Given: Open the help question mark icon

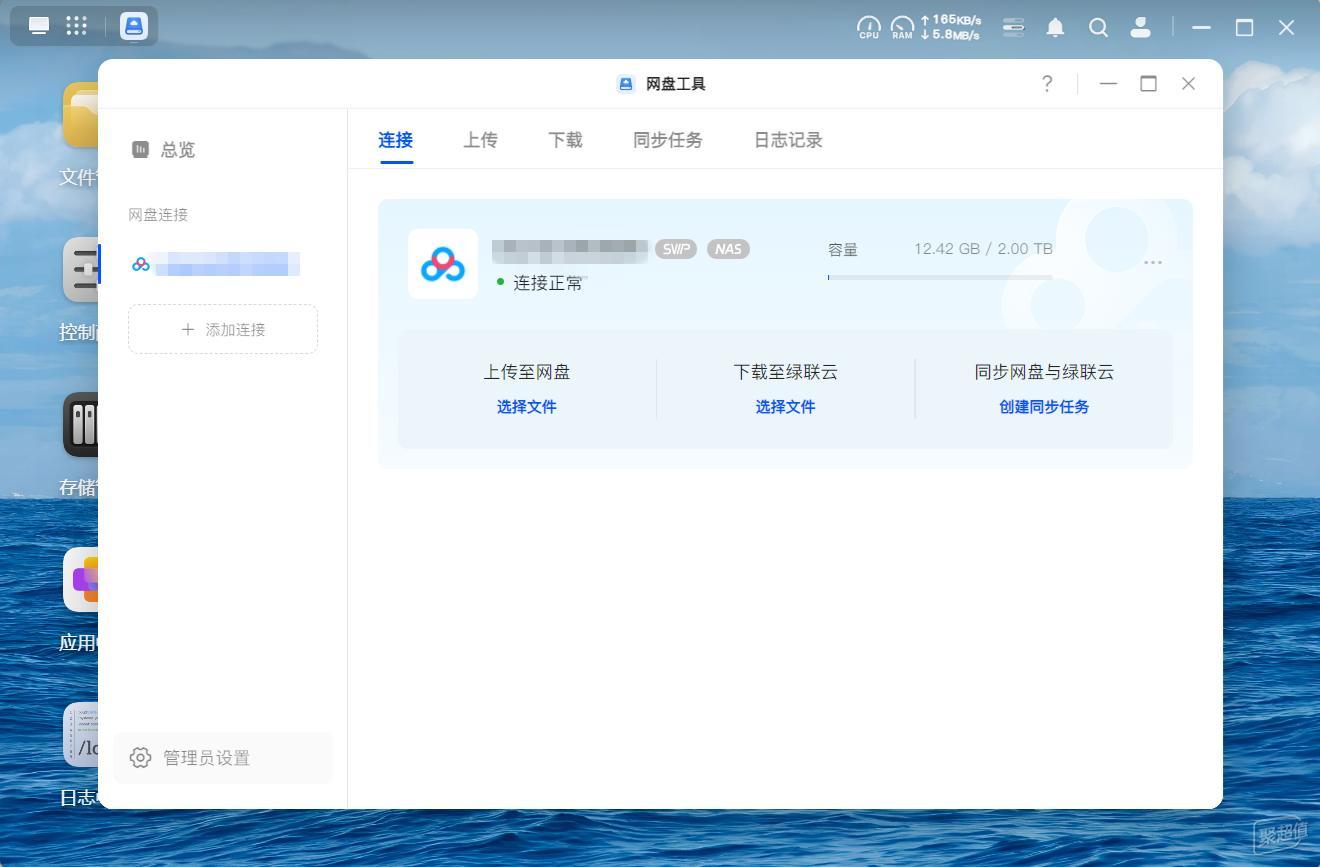Looking at the screenshot, I should click(x=1047, y=84).
